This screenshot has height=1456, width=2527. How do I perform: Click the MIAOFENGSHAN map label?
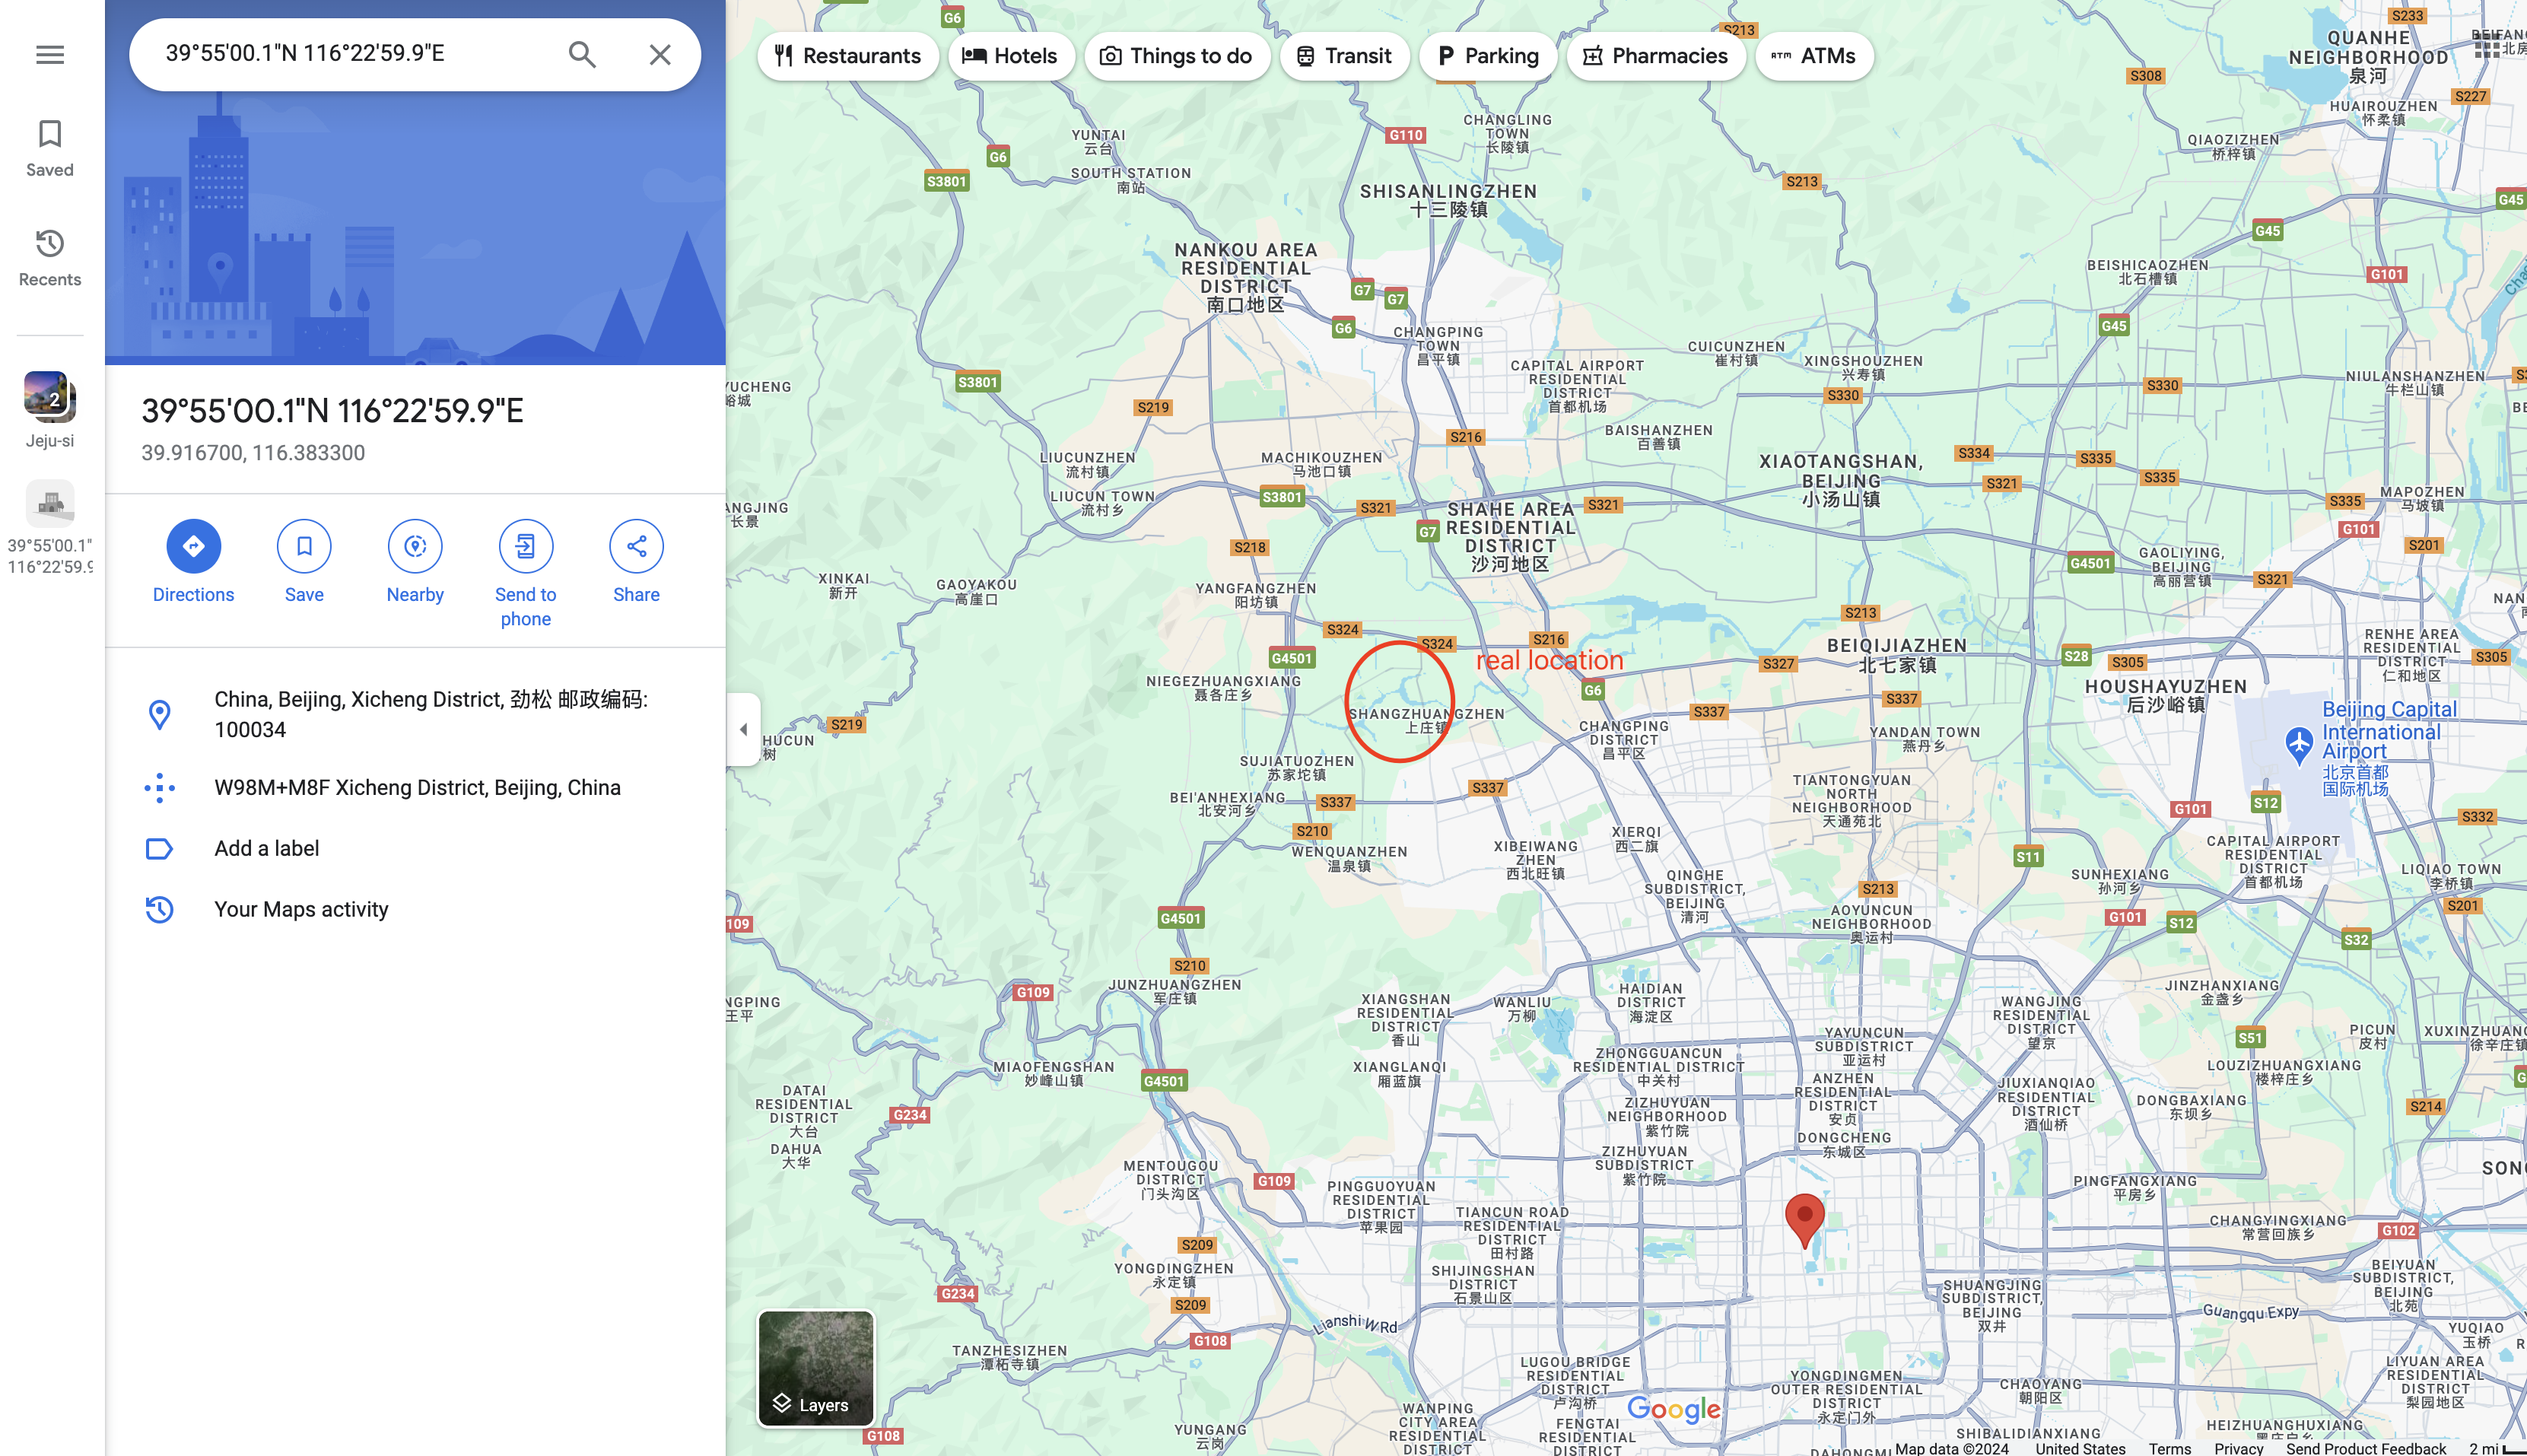1053,1073
